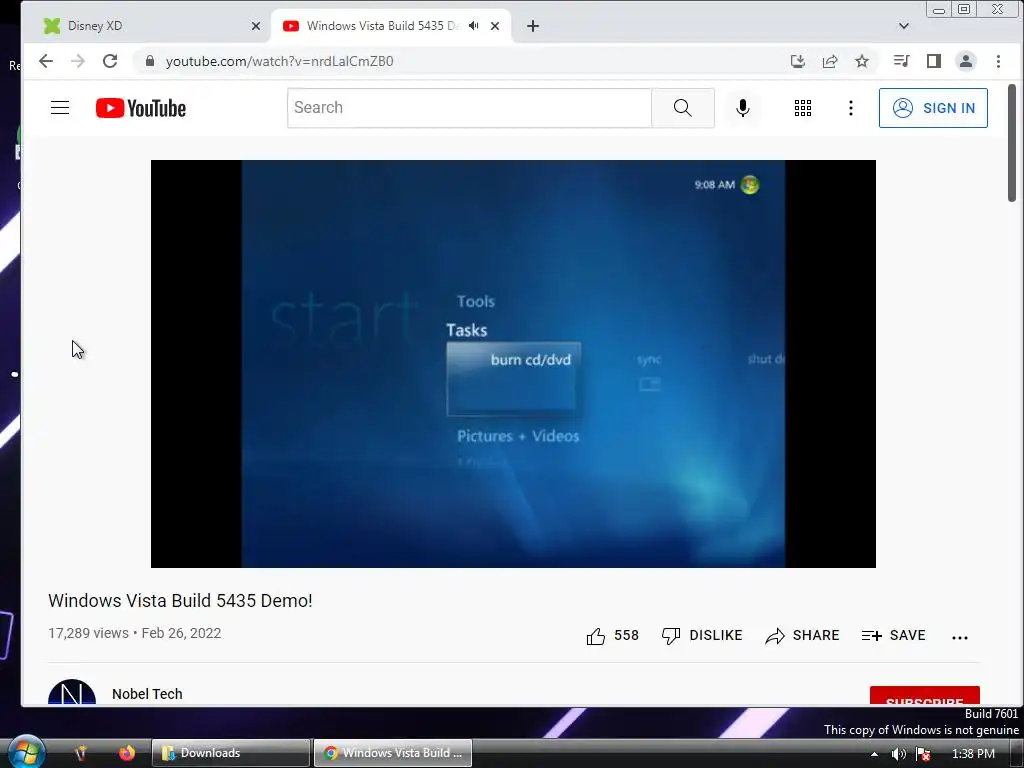Viewport: 1024px width, 768px height.
Task: Open media controls in Chrome toolbar
Action: pyautogui.click(x=901, y=61)
